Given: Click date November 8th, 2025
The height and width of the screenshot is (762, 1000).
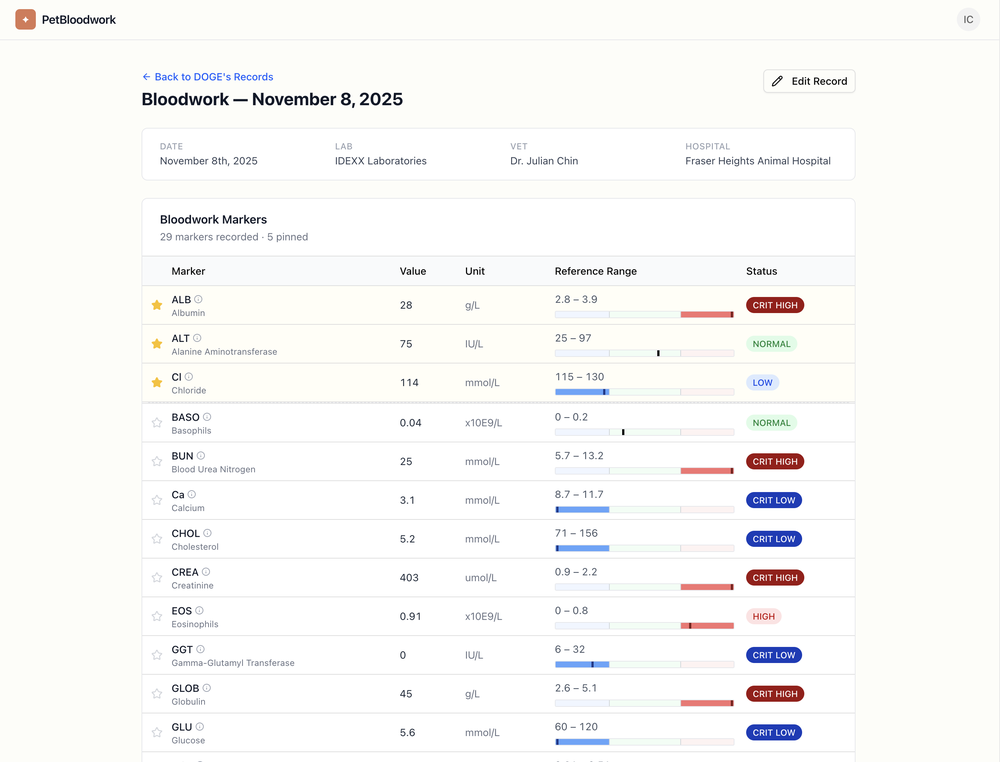Looking at the screenshot, I should coord(209,161).
